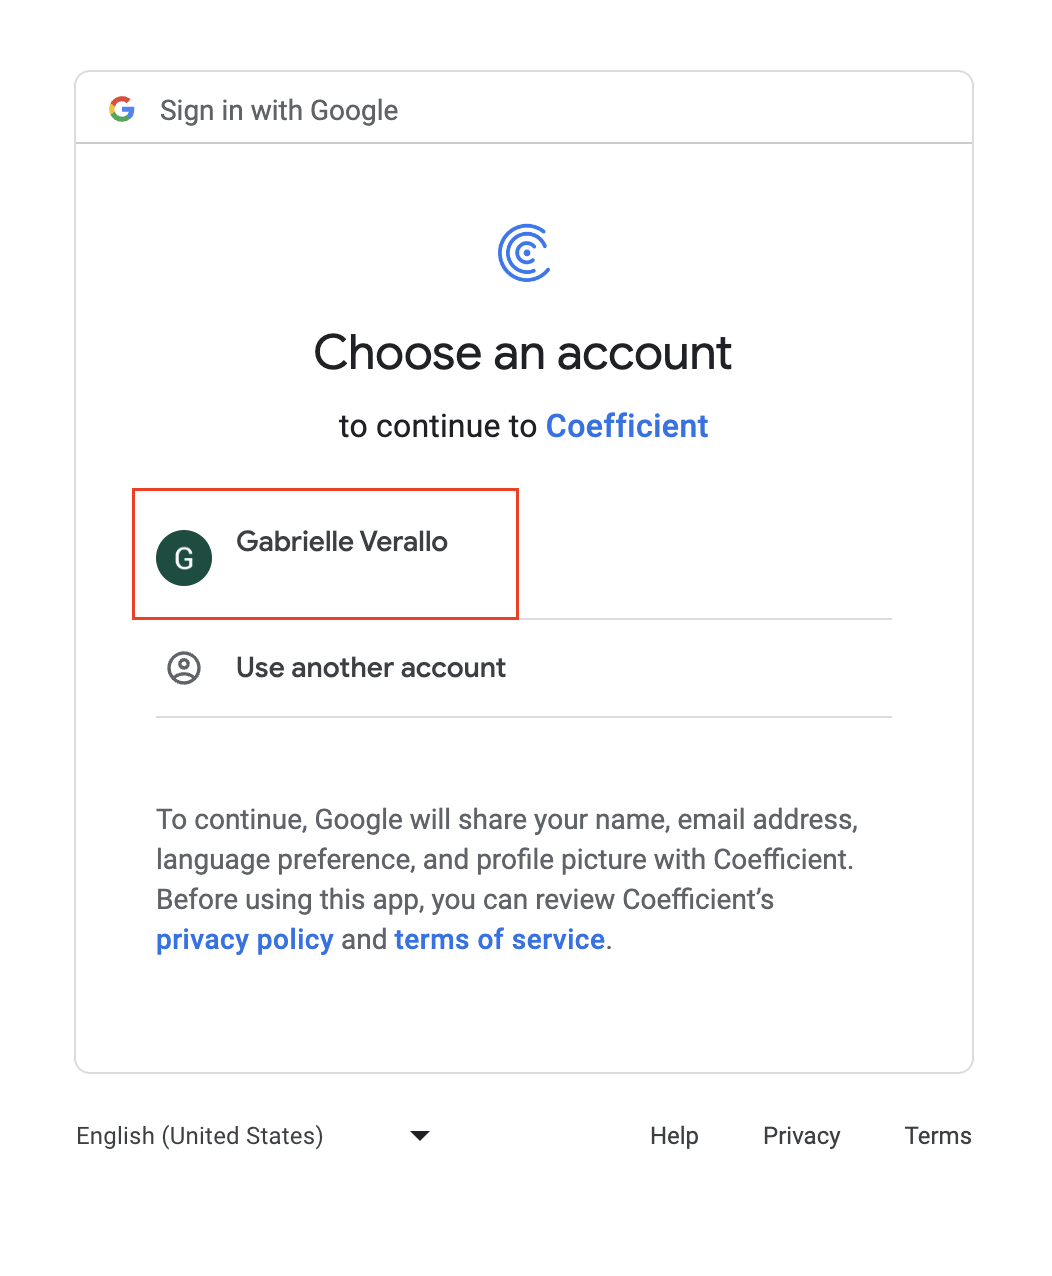
Task: Open the footer Privacy item
Action: (802, 1135)
